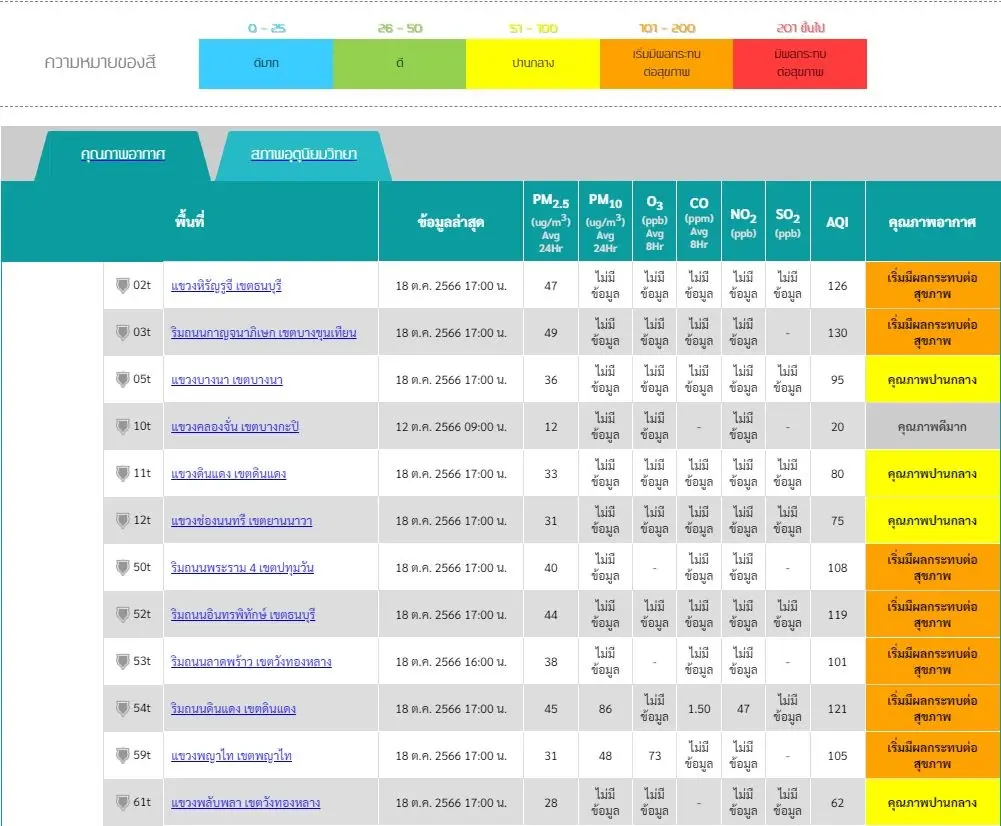1001x826 pixels.
Task: Click the station marker icon for 03t
Action: click(x=123, y=332)
